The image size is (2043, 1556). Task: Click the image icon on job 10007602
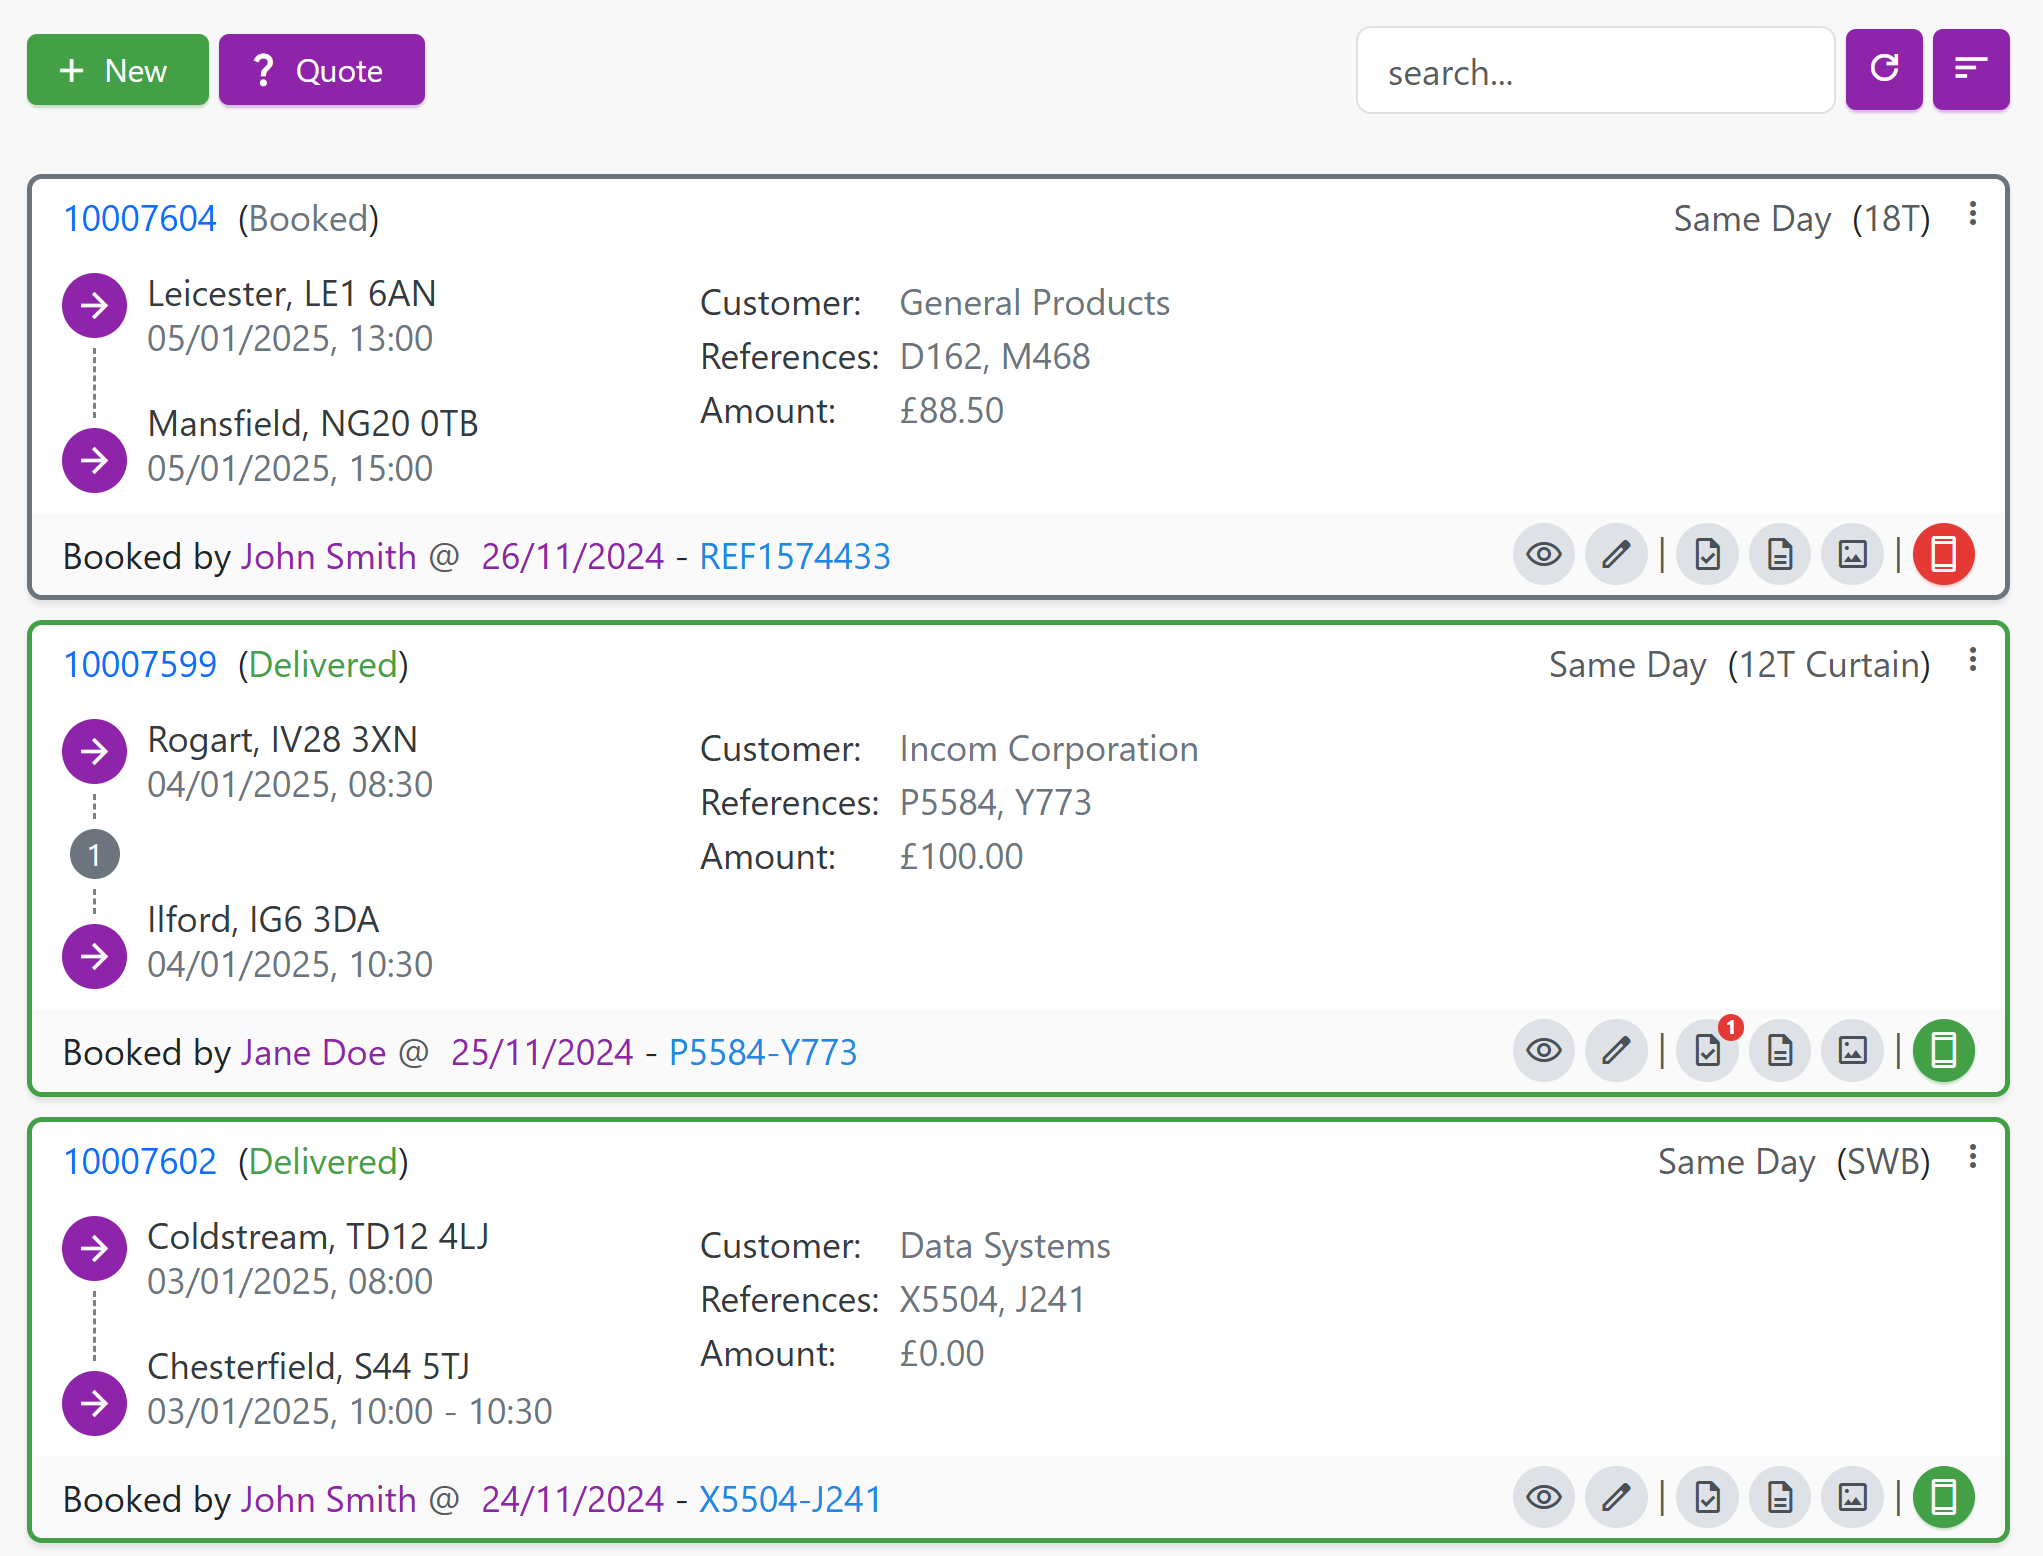[x=1852, y=1497]
